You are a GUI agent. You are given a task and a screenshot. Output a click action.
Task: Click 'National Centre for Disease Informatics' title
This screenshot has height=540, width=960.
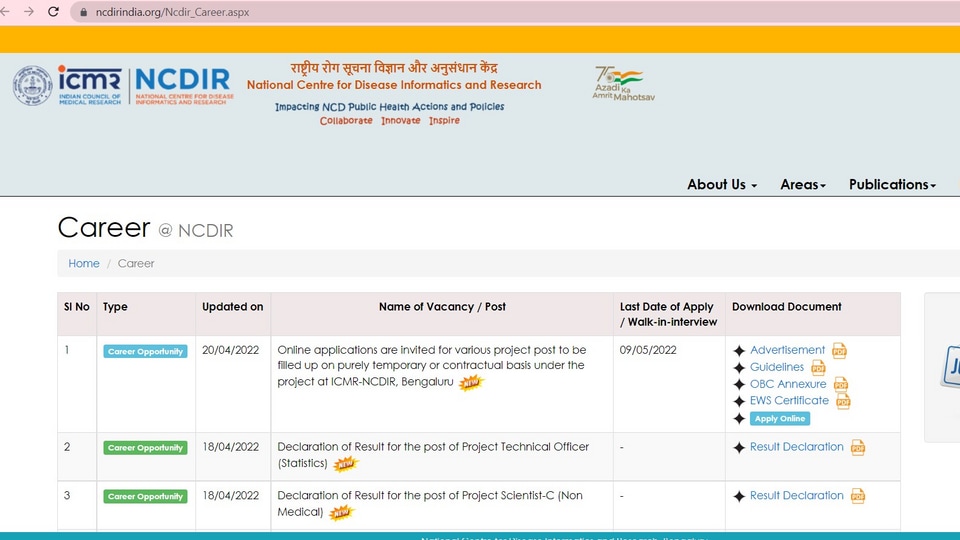tap(394, 85)
